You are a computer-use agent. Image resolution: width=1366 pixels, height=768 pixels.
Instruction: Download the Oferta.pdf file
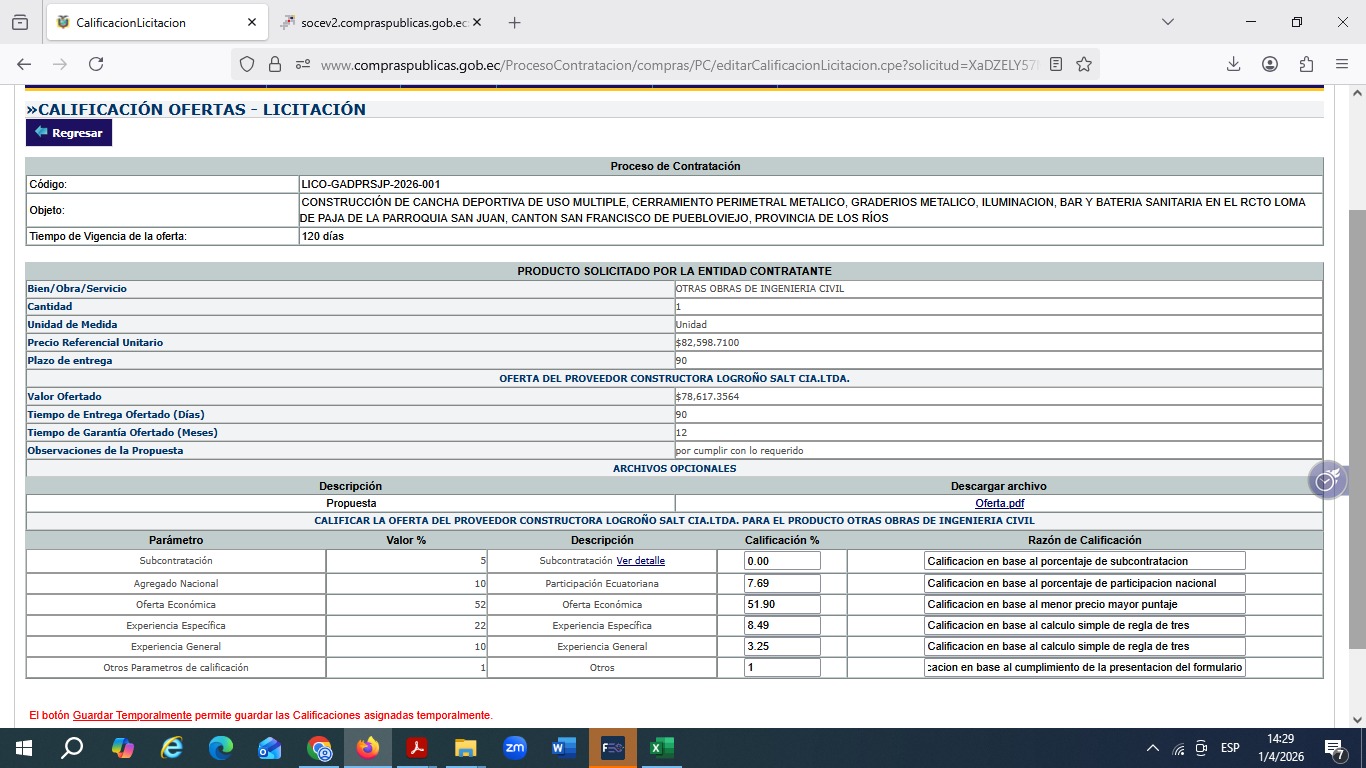[999, 503]
